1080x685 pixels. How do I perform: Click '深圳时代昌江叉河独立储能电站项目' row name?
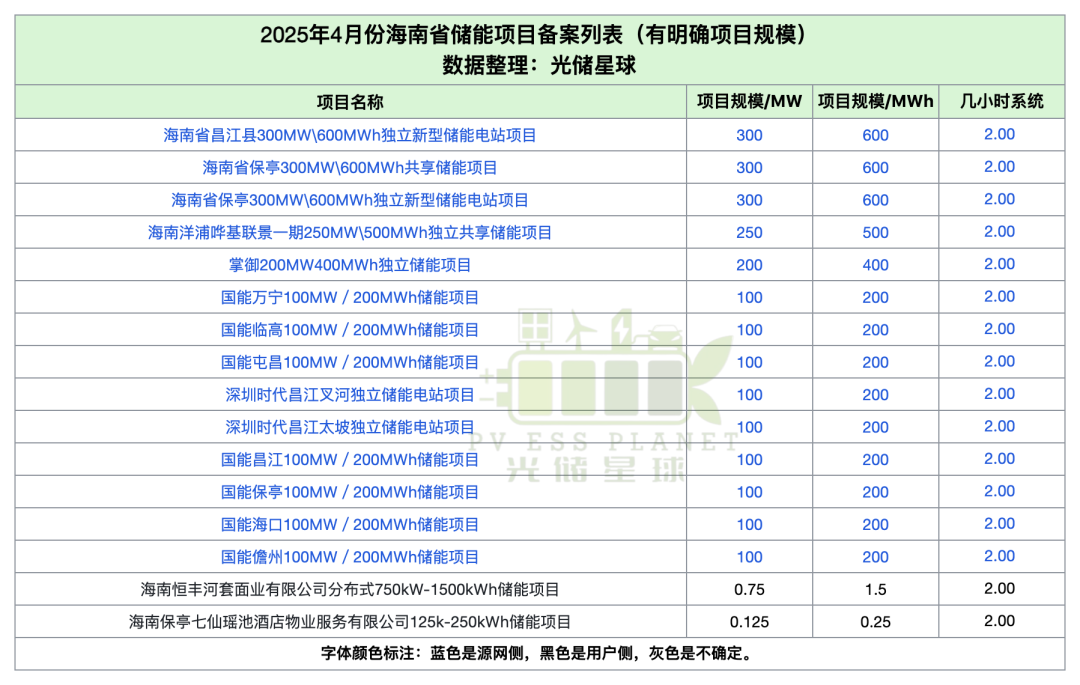point(350,394)
